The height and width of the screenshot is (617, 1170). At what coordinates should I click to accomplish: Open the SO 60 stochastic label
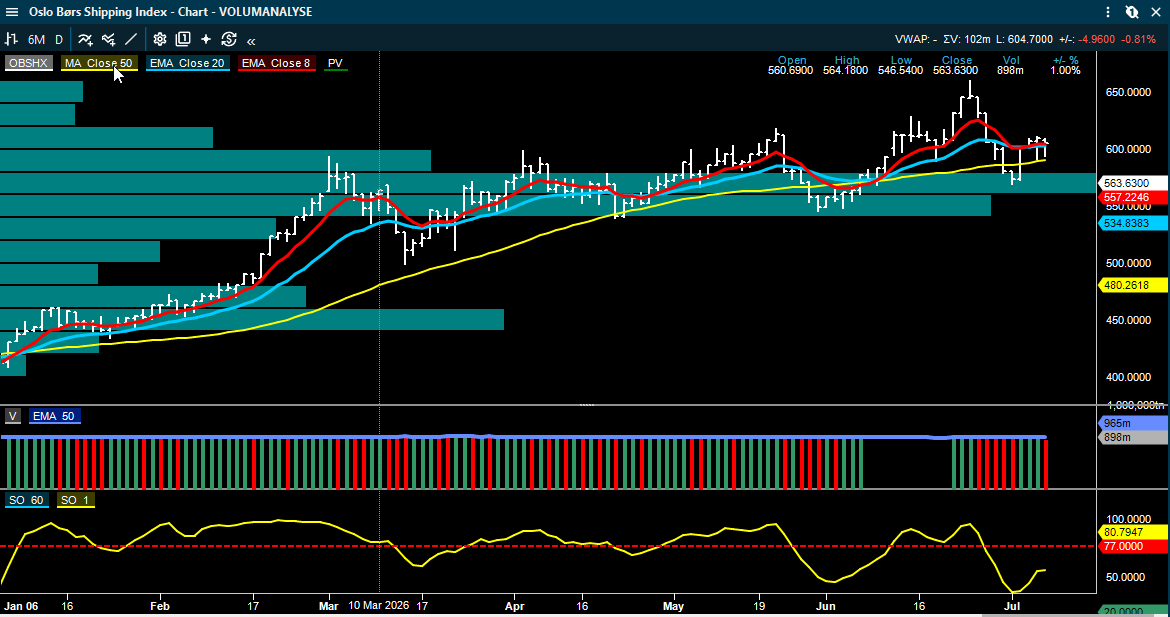click(27, 500)
